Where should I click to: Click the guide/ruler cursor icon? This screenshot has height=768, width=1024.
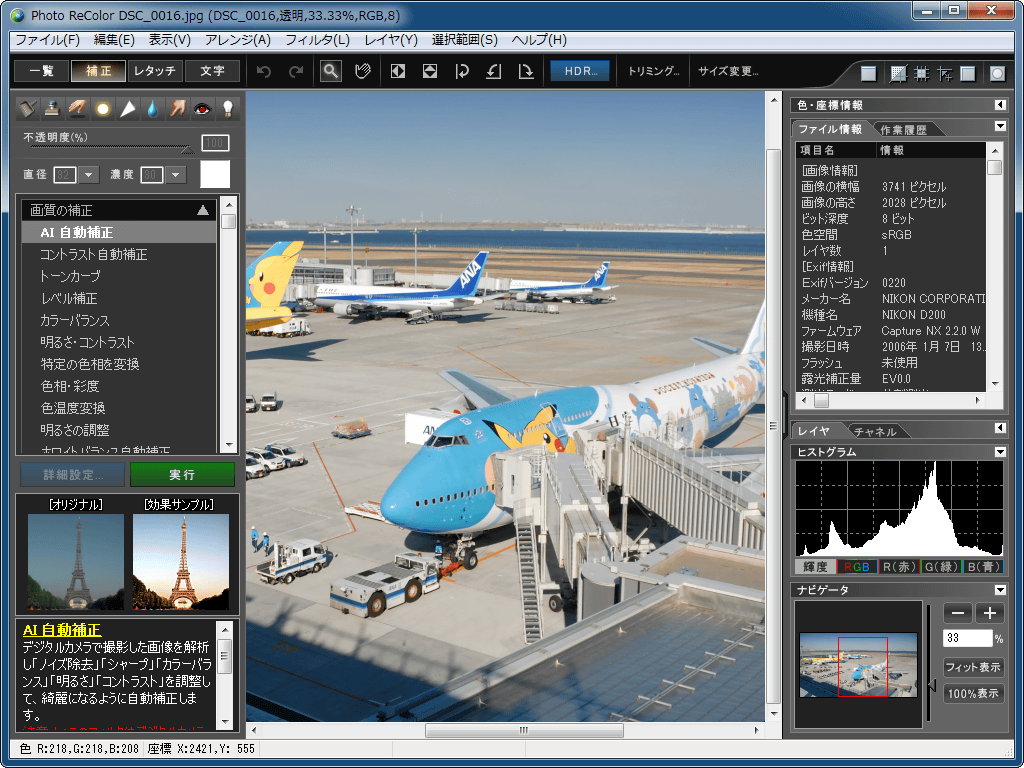[x=945, y=74]
